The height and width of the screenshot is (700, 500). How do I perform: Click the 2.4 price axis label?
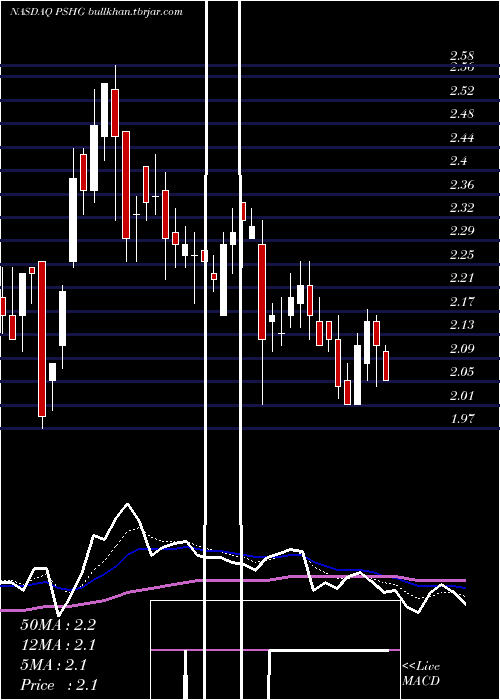(x=458, y=161)
